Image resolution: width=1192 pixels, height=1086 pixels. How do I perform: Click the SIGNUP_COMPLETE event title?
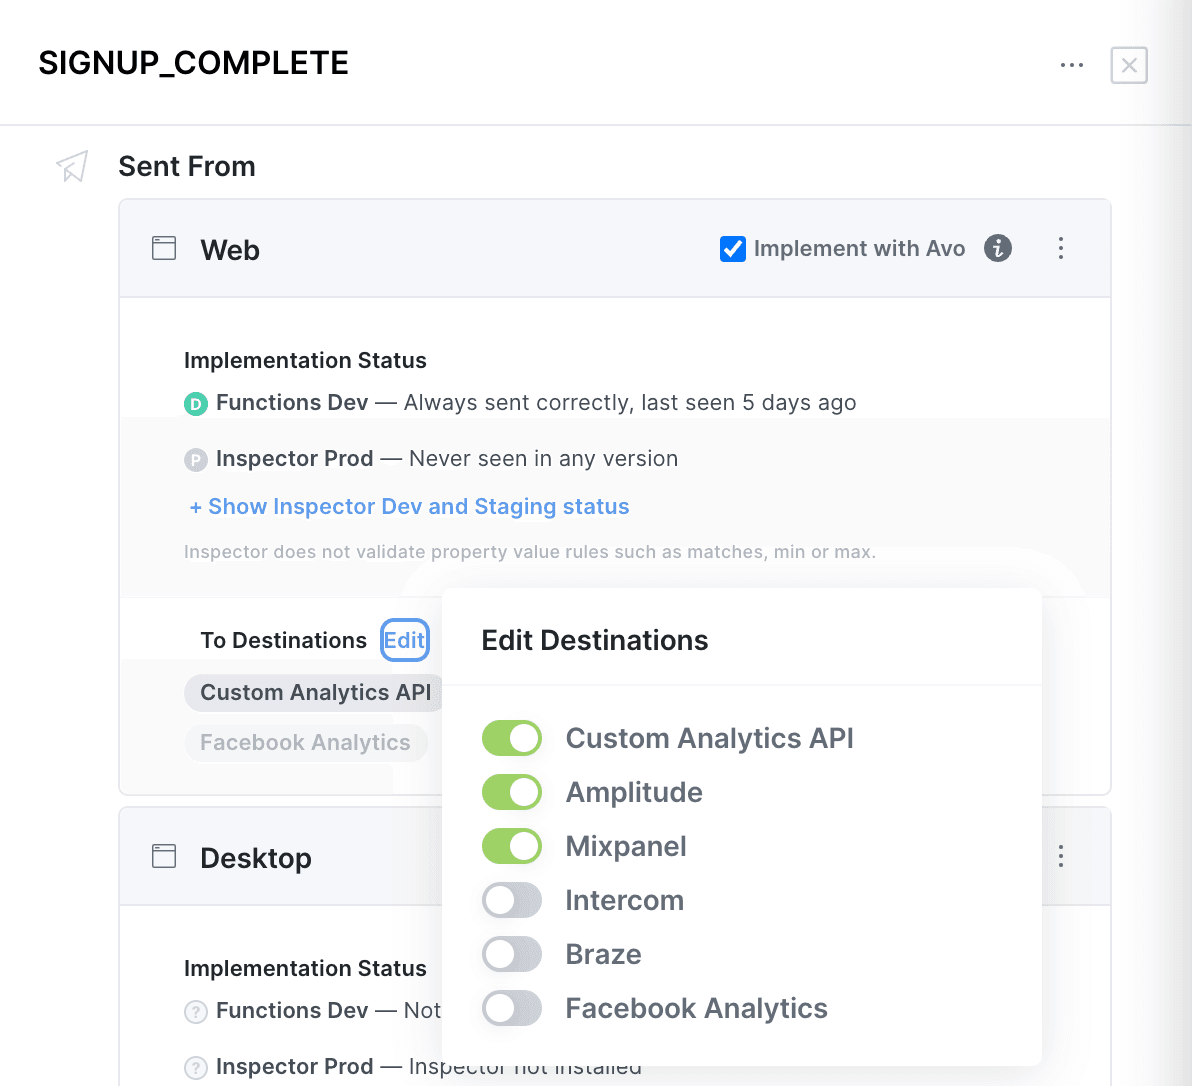[194, 63]
